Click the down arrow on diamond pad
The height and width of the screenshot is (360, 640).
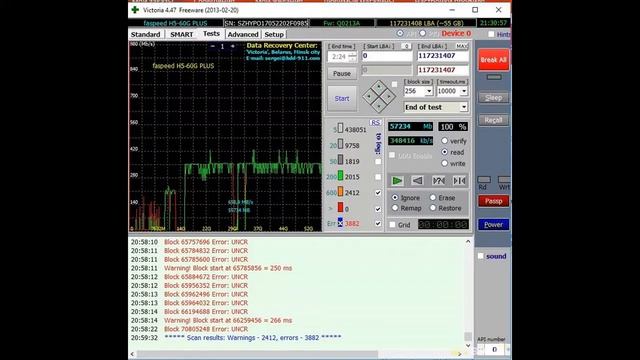click(x=379, y=106)
